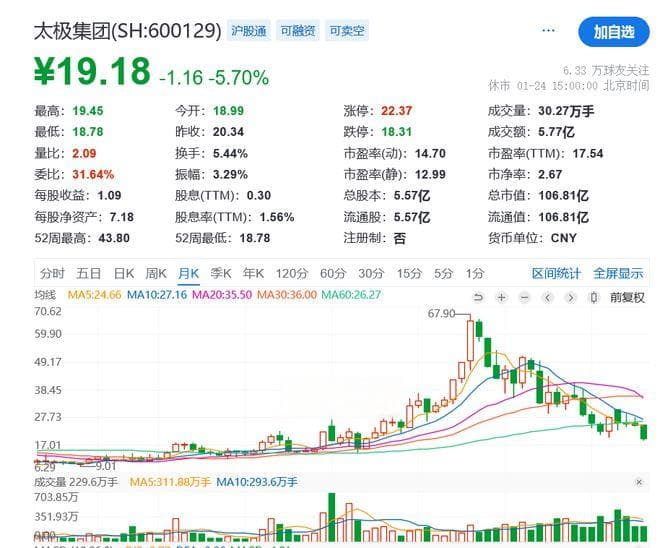Select the 月K chart tab
660x548 pixels.
[x=188, y=274]
